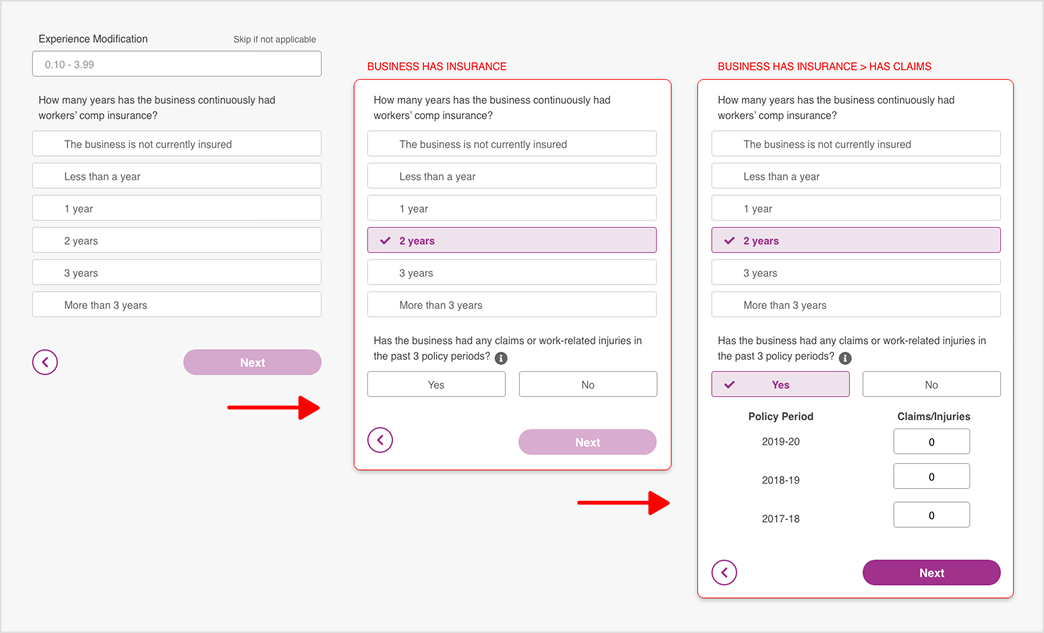Click claims input for policy period 2018-19

[x=931, y=477]
